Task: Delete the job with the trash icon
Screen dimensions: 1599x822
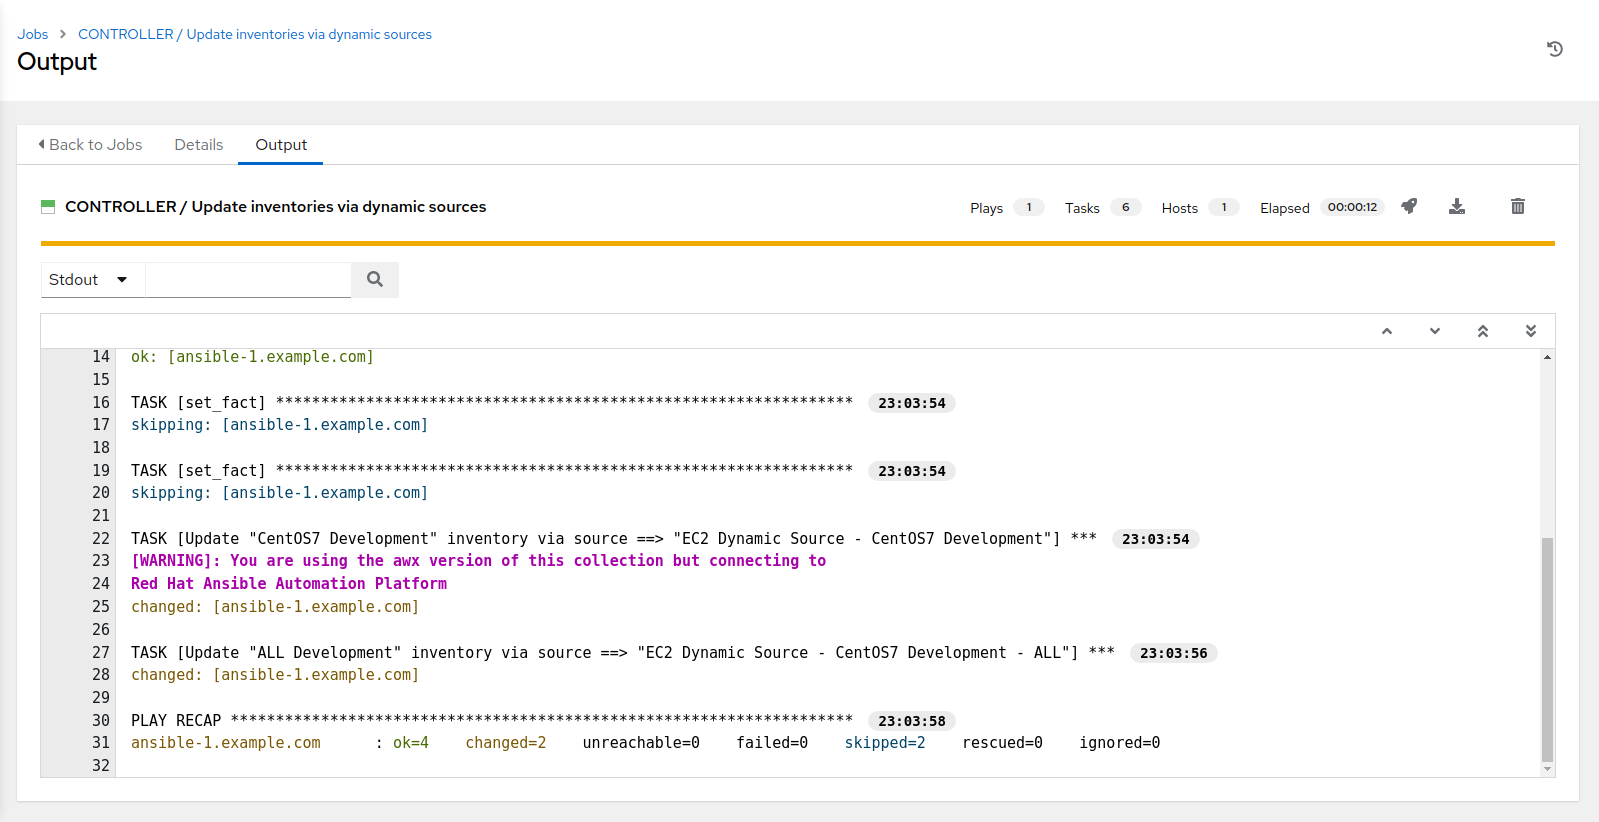Action: 1517,206
